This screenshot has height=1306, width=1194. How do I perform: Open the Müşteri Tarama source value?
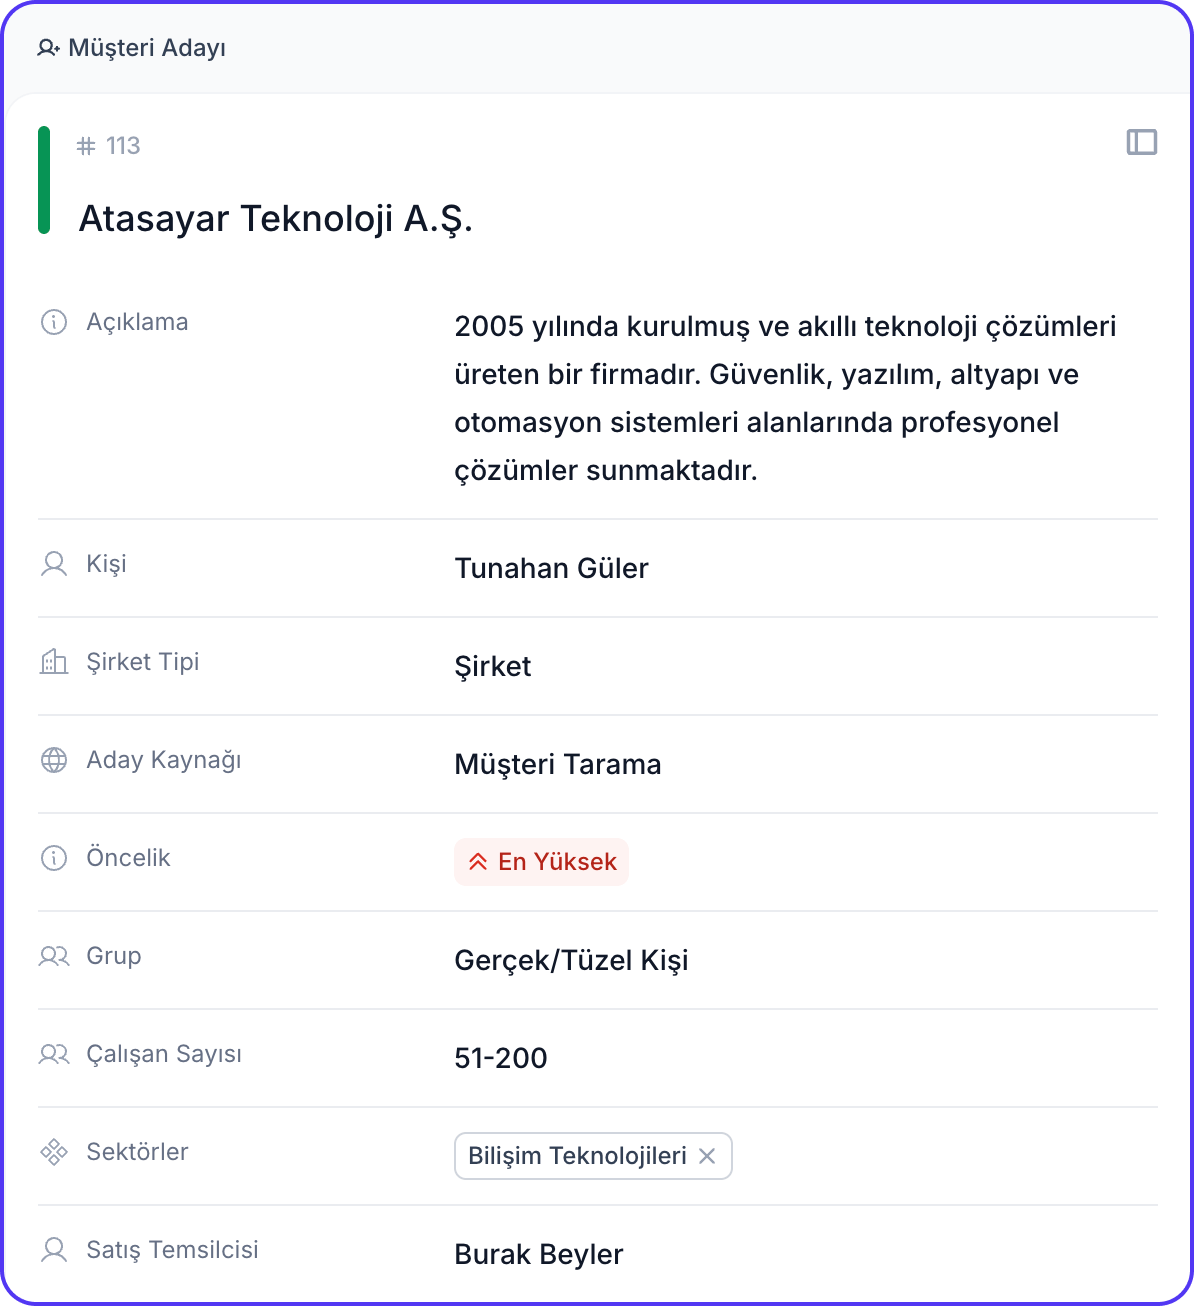558,765
